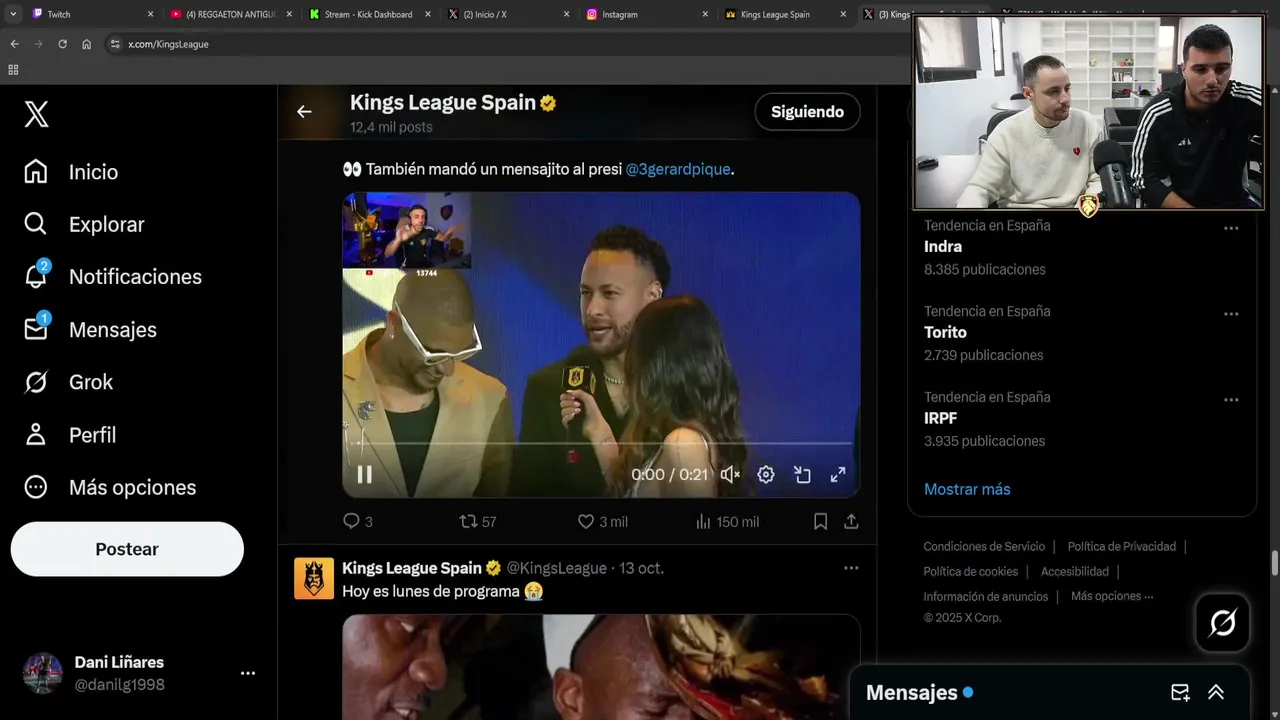Image resolution: width=1280 pixels, height=720 pixels.
Task: View 150 mil post analytics
Action: point(727,521)
